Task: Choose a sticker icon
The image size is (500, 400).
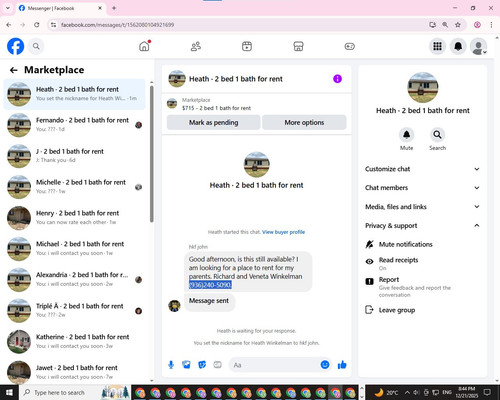Action: point(202,365)
